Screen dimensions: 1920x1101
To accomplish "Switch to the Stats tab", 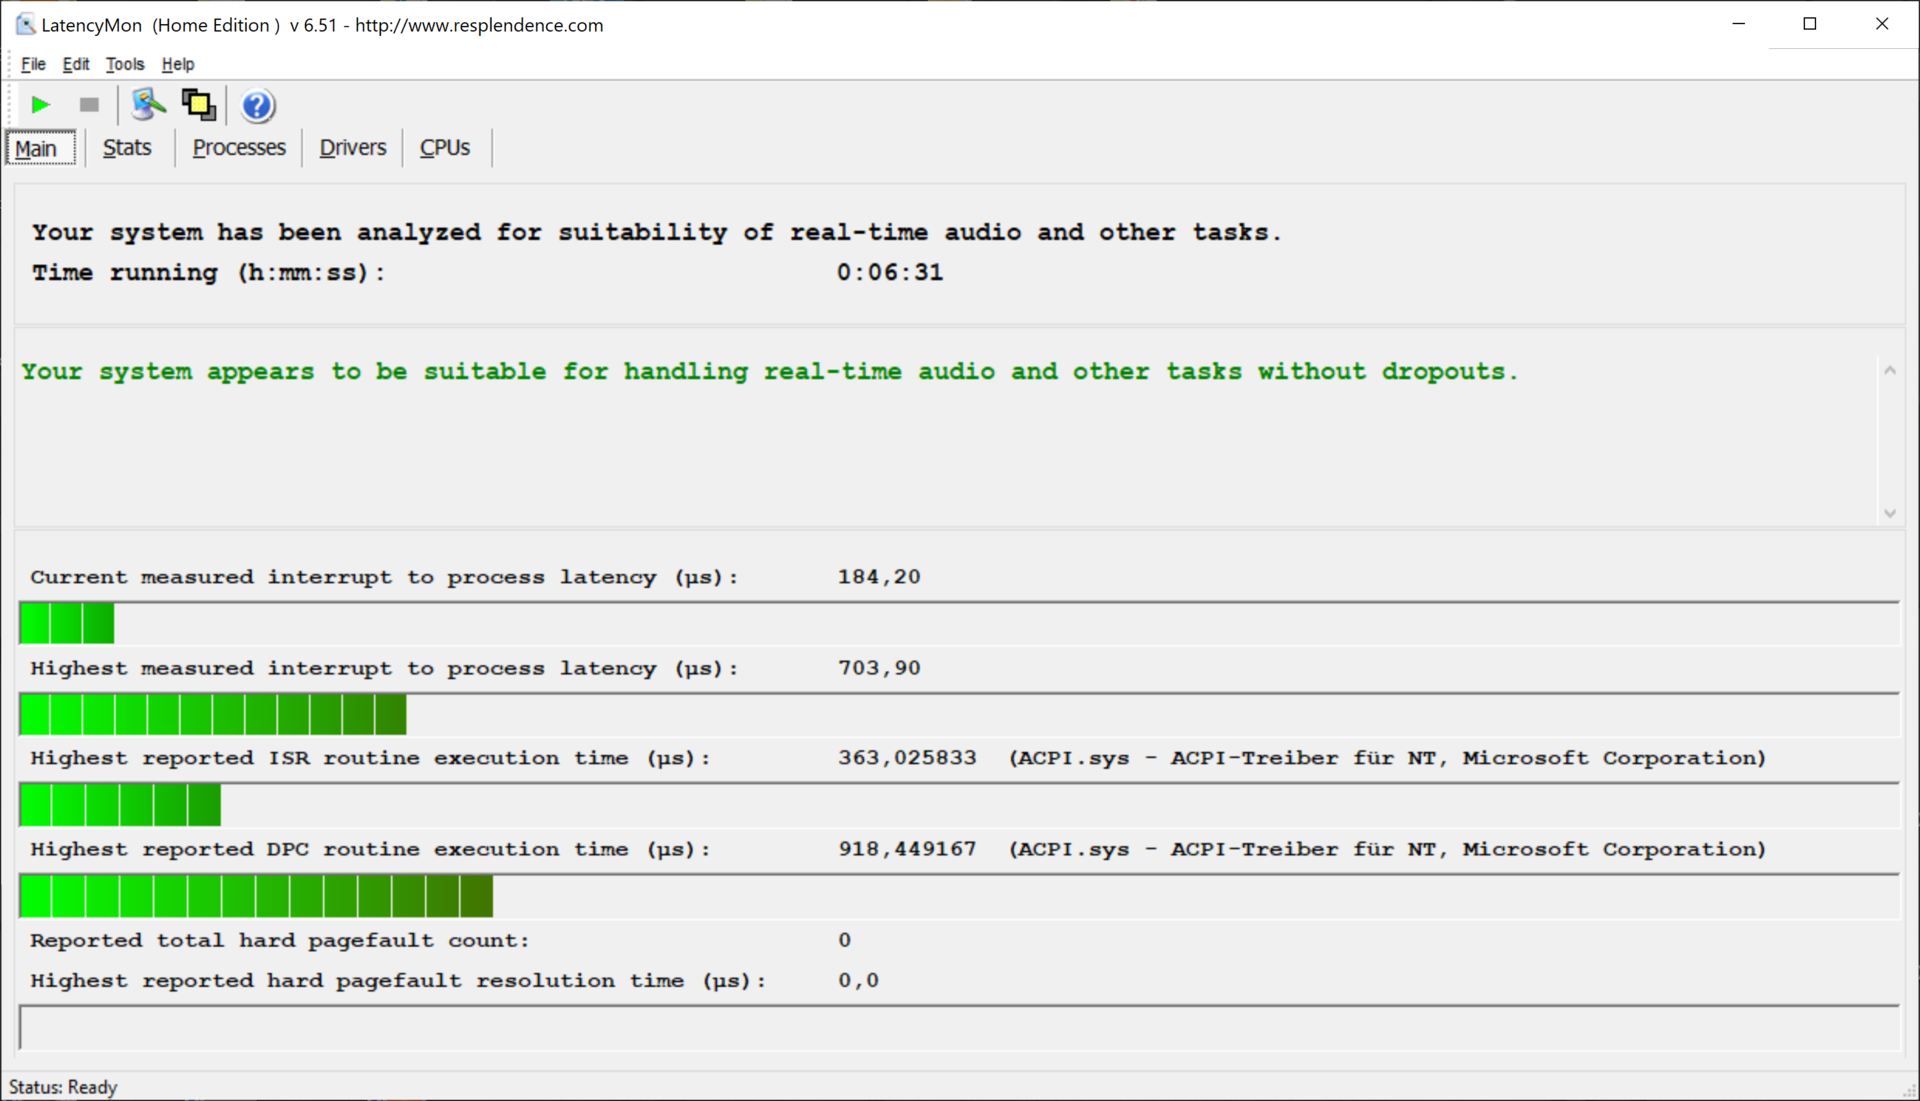I will point(127,148).
